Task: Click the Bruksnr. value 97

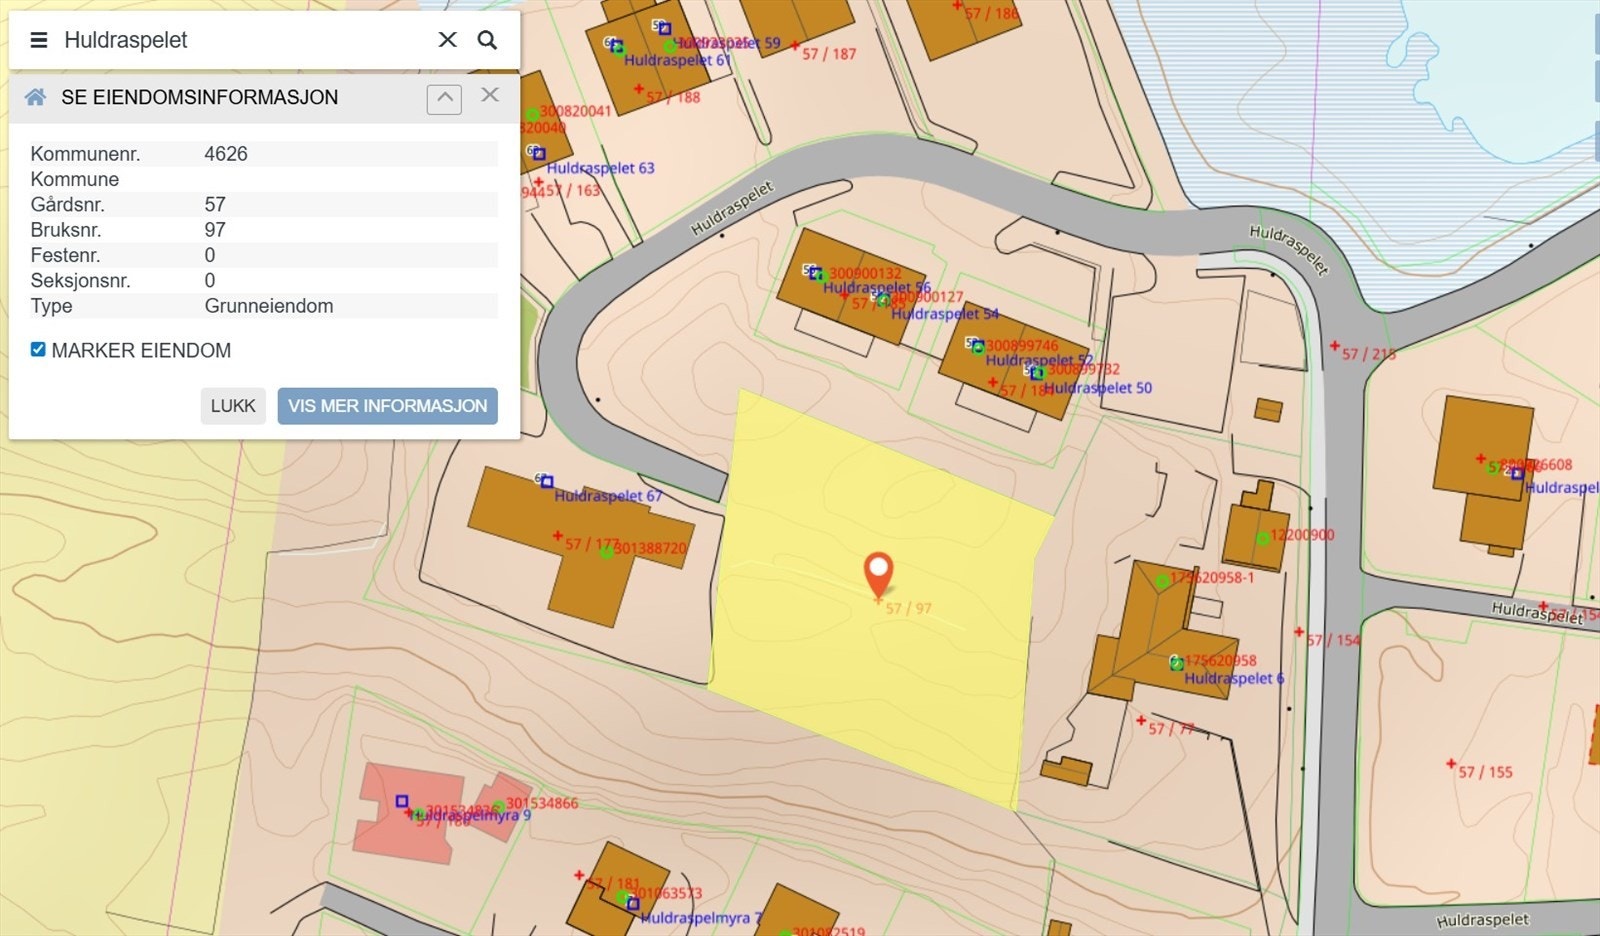Action: pos(215,230)
